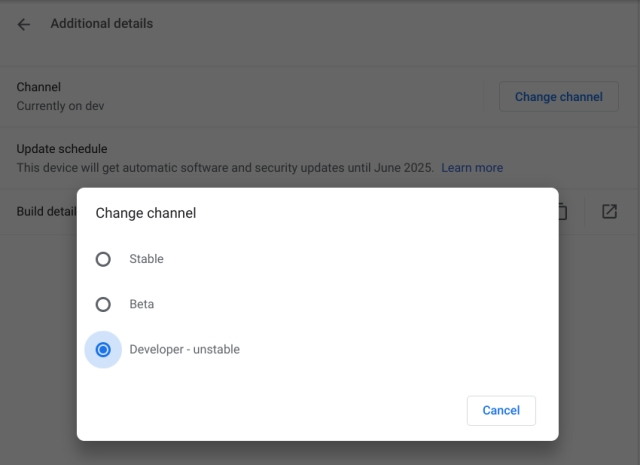
Task: Click the automatic updates until June 2025 text
Action: [225, 168]
